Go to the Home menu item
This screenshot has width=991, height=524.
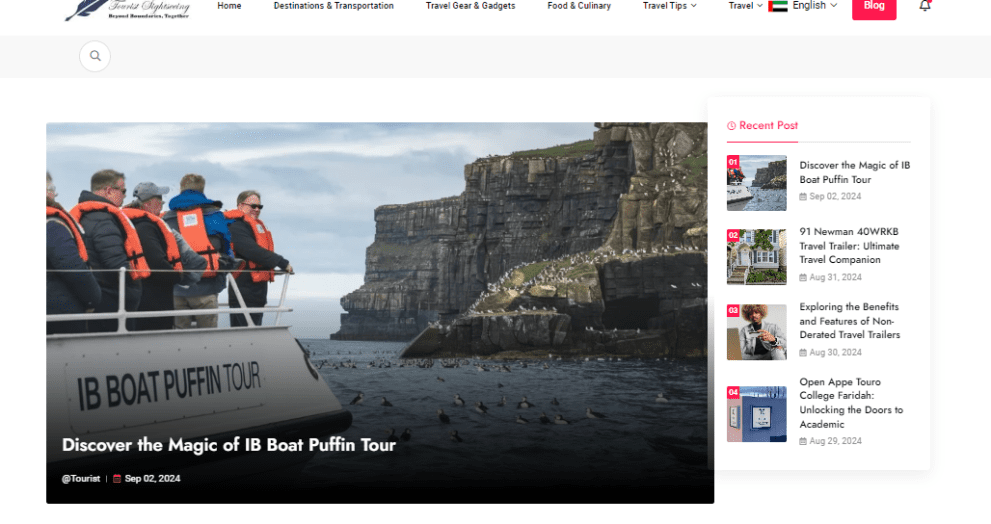pos(229,6)
